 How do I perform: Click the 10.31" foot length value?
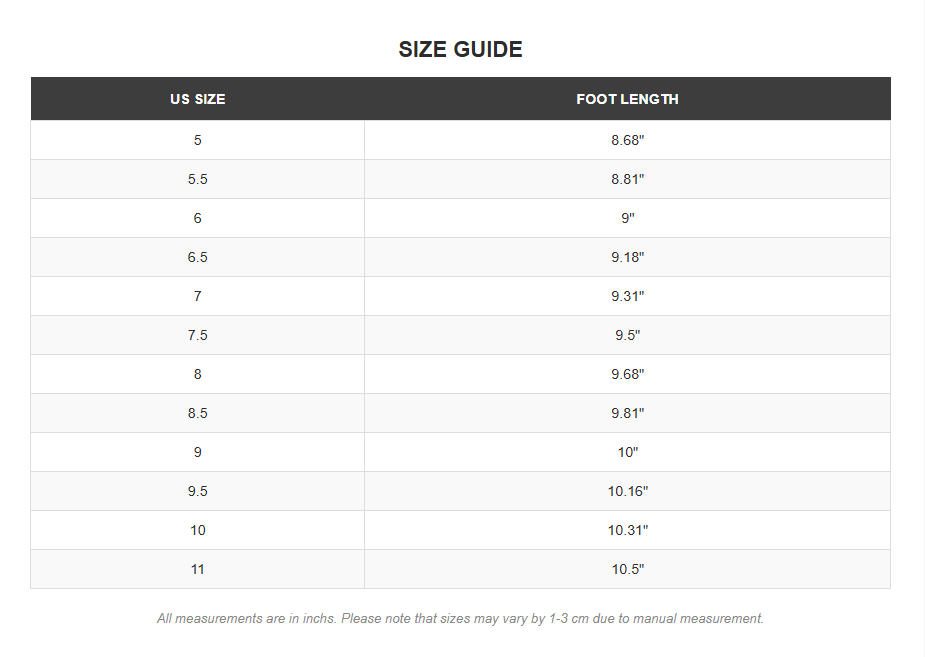pyautogui.click(x=627, y=530)
